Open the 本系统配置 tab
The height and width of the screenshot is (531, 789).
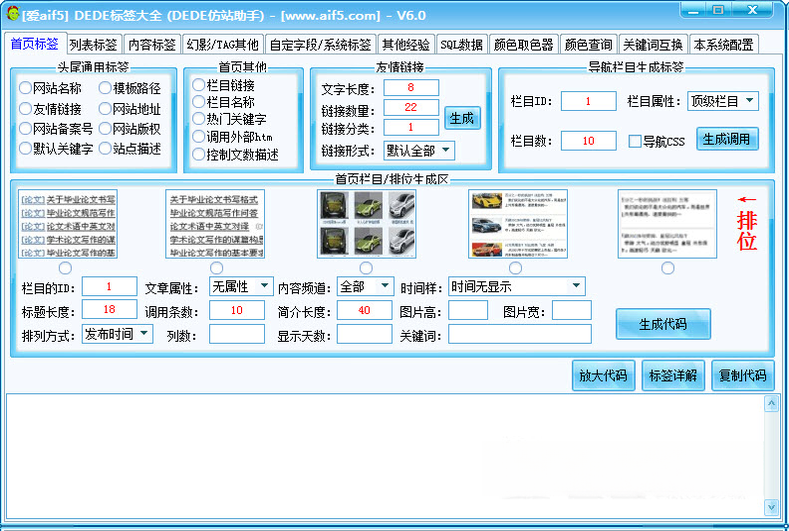[723, 45]
